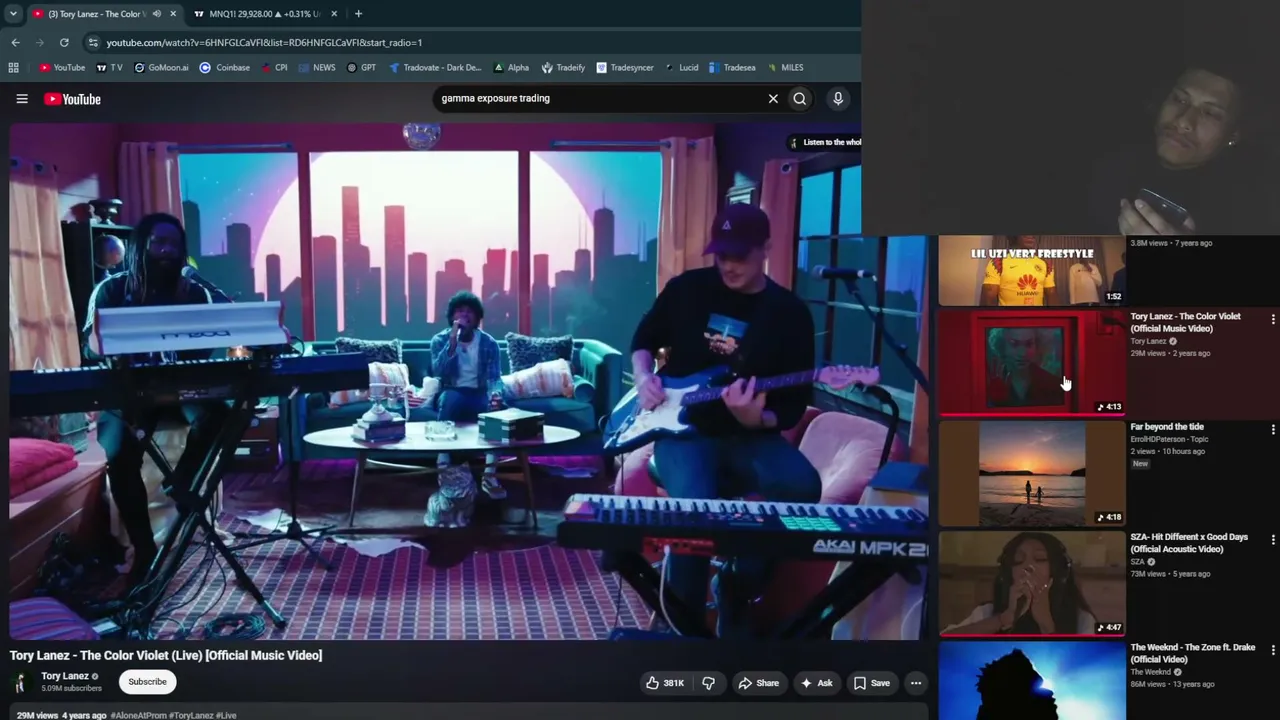
Task: Open the TV bookmark
Action: tap(110, 68)
